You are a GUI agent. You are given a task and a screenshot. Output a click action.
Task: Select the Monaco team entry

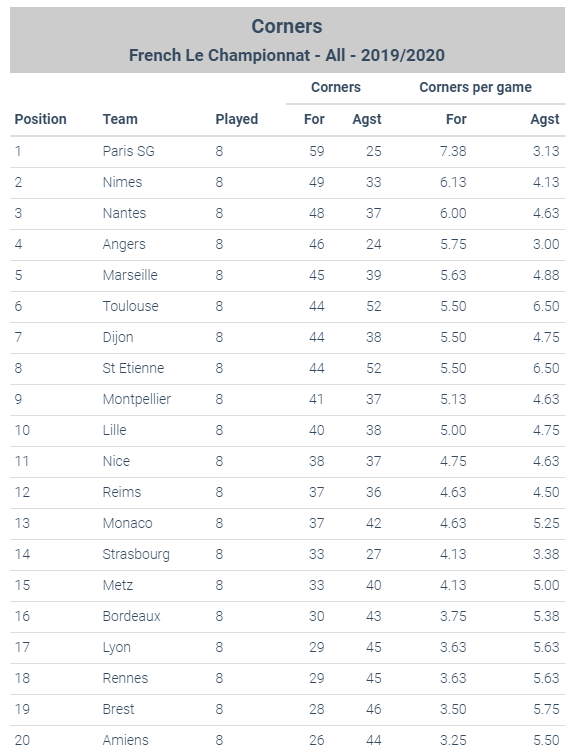pos(128,523)
